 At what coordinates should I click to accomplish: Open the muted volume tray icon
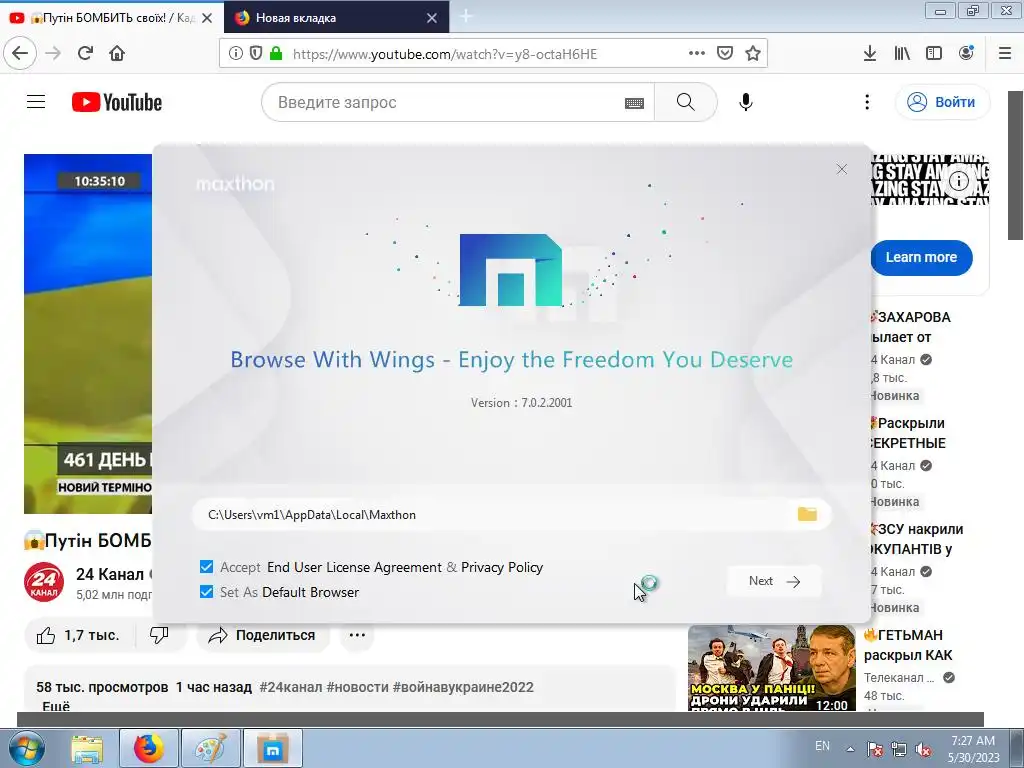coord(923,750)
